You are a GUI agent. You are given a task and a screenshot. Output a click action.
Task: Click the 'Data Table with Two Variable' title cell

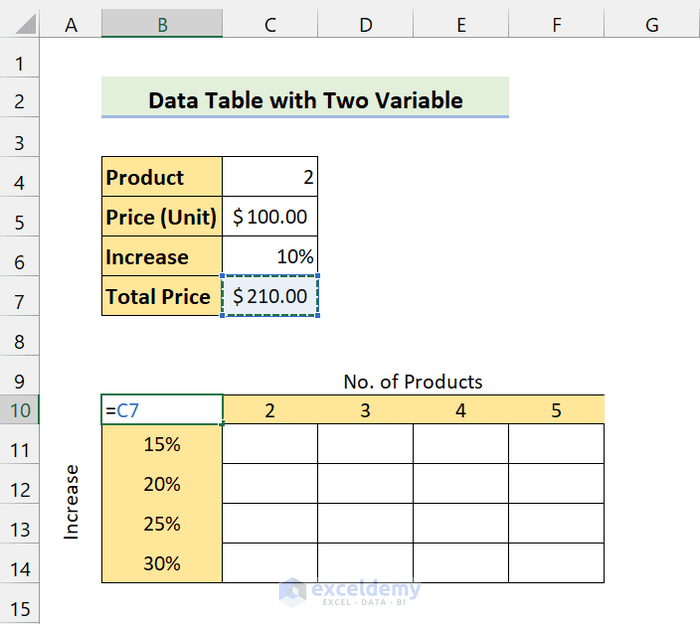click(x=305, y=100)
